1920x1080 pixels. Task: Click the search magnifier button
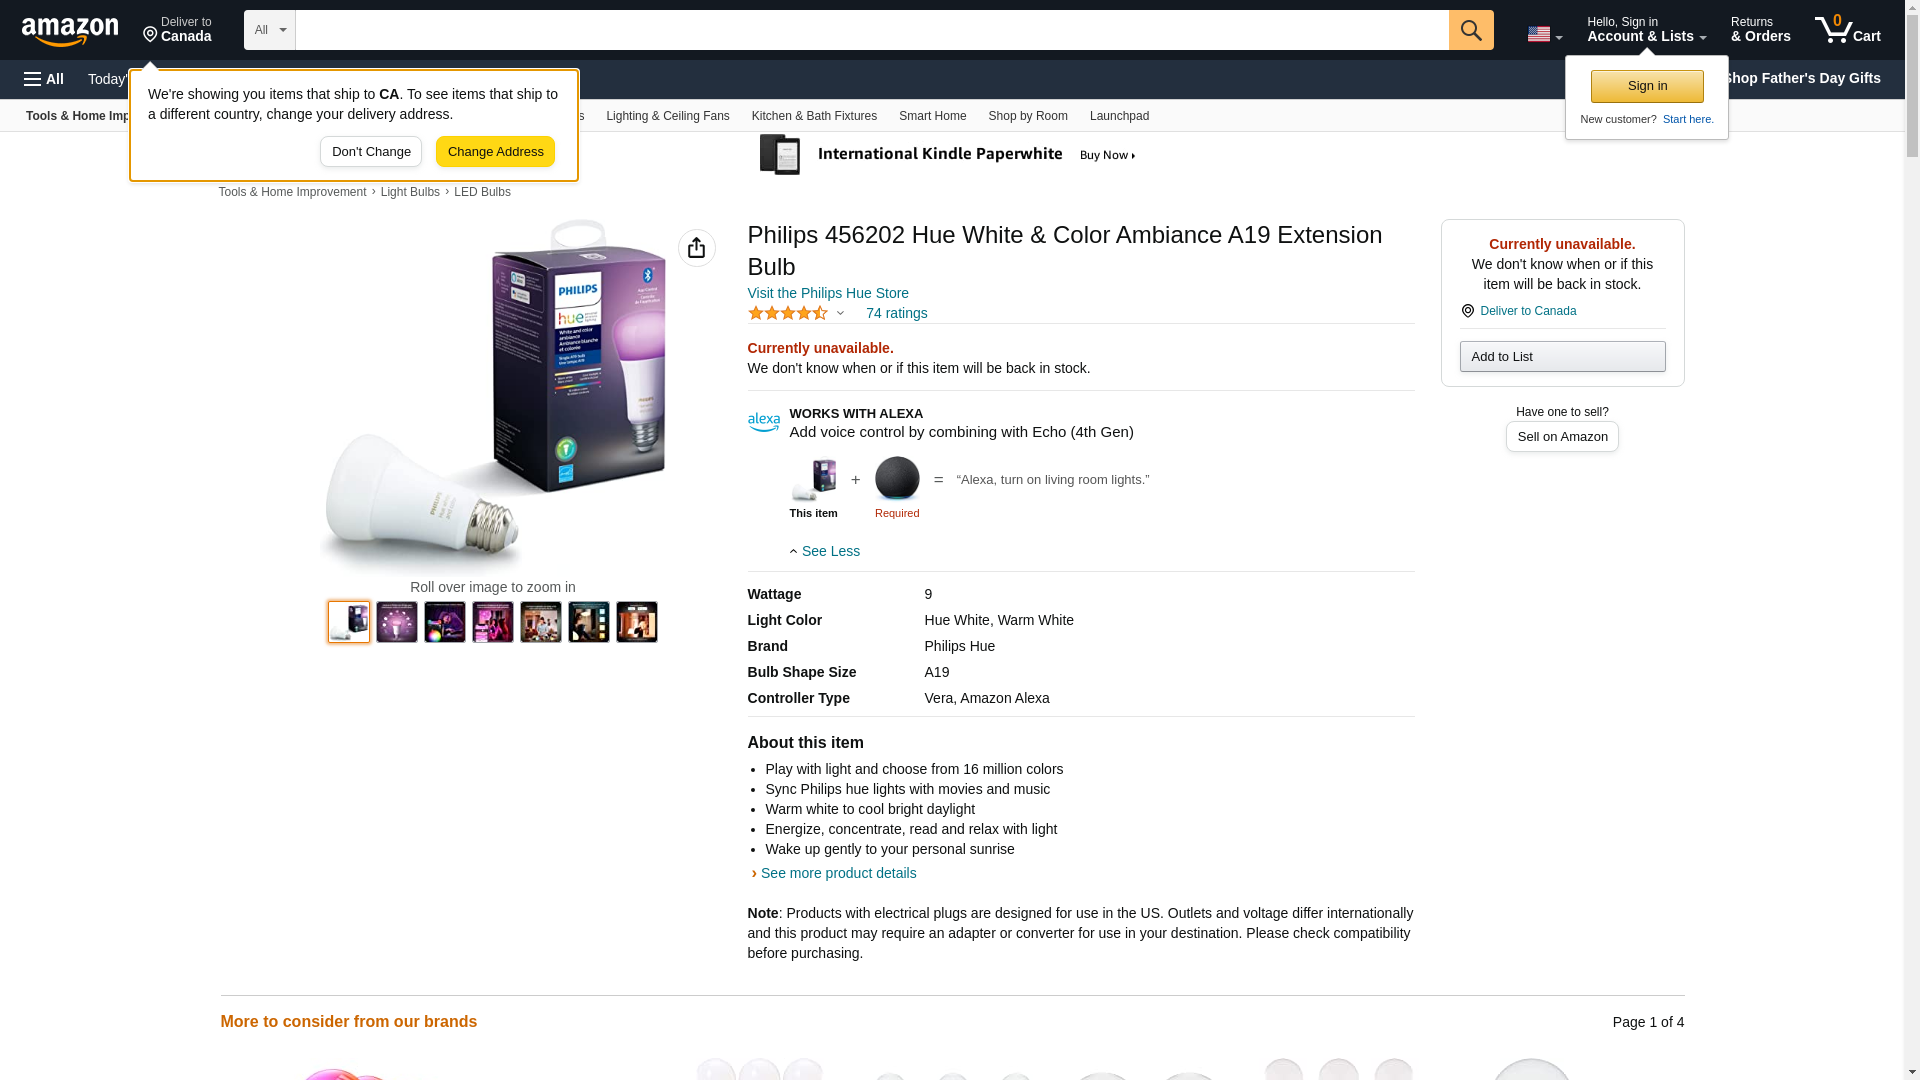(1470, 30)
